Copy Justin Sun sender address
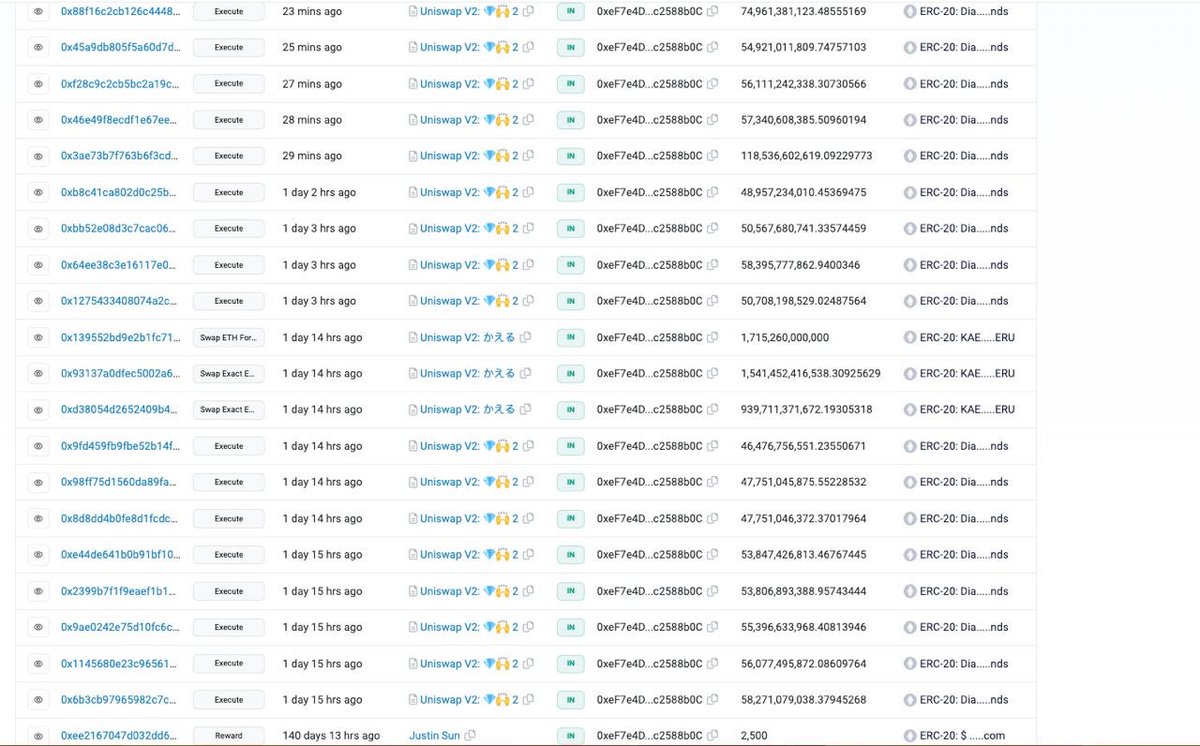This screenshot has width=1200, height=746. (470, 735)
